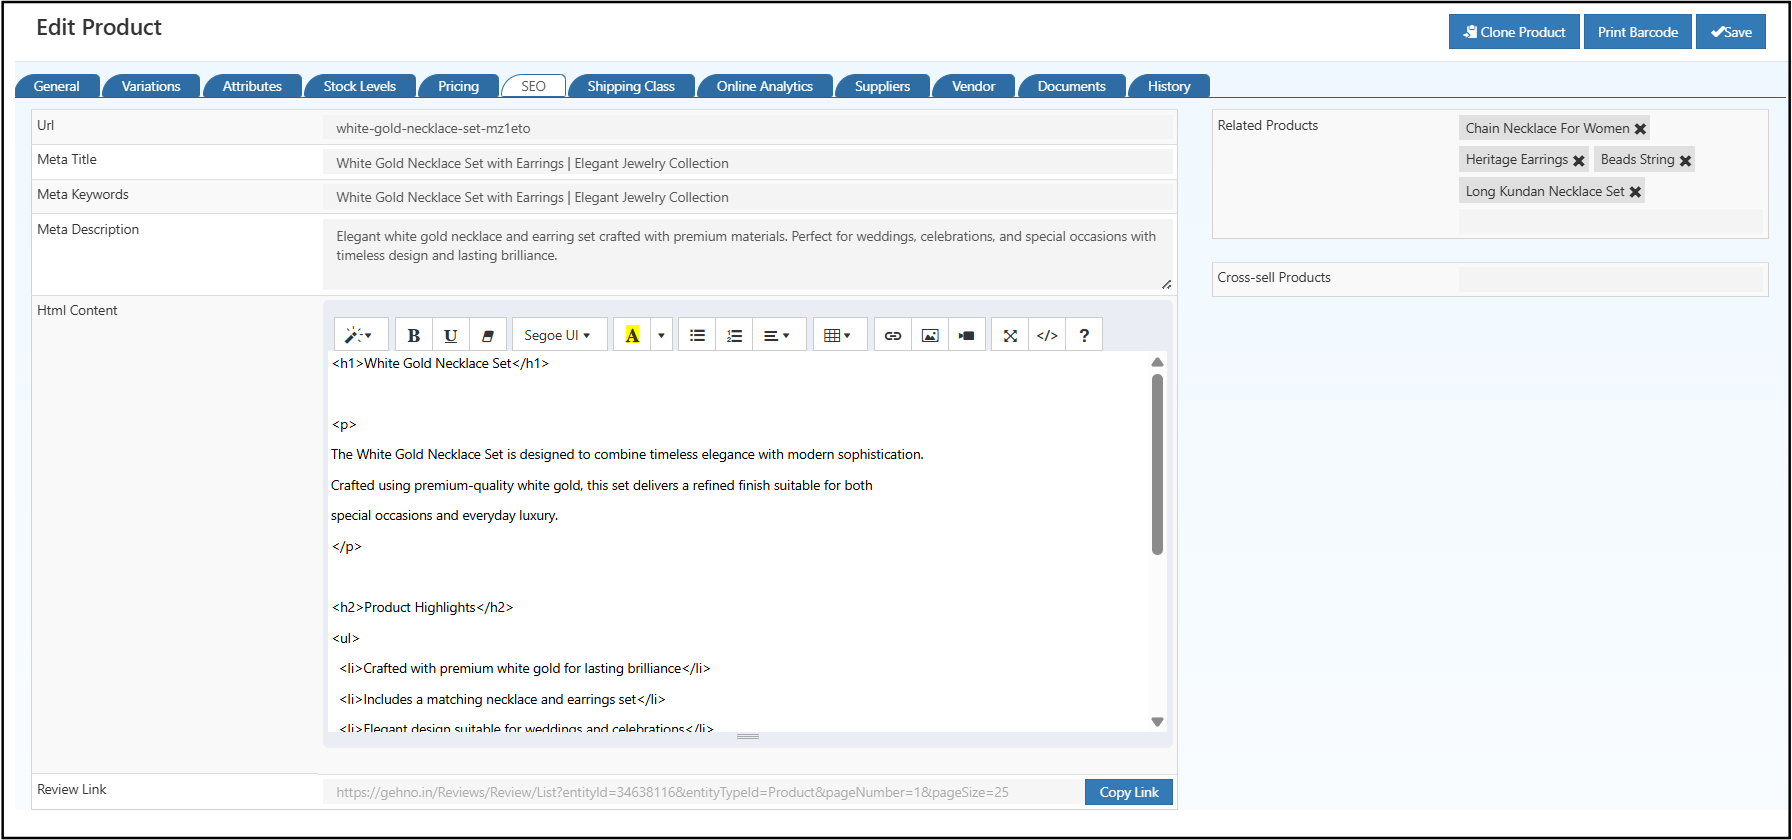Remove Beads String related product
This screenshot has width=1792, height=840.
pyautogui.click(x=1685, y=160)
